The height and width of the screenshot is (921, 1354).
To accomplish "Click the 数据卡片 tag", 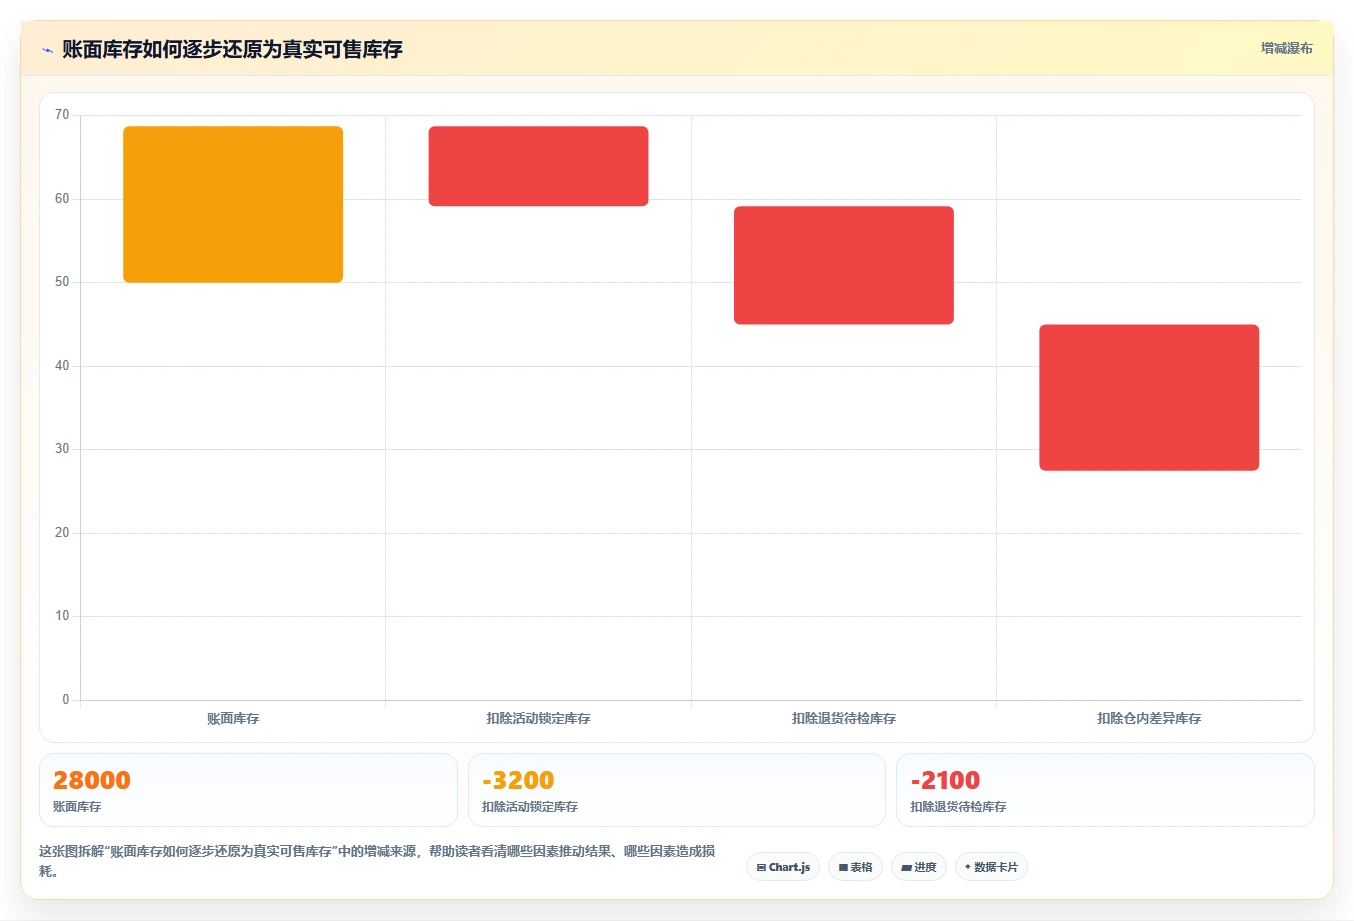I will (x=991, y=867).
